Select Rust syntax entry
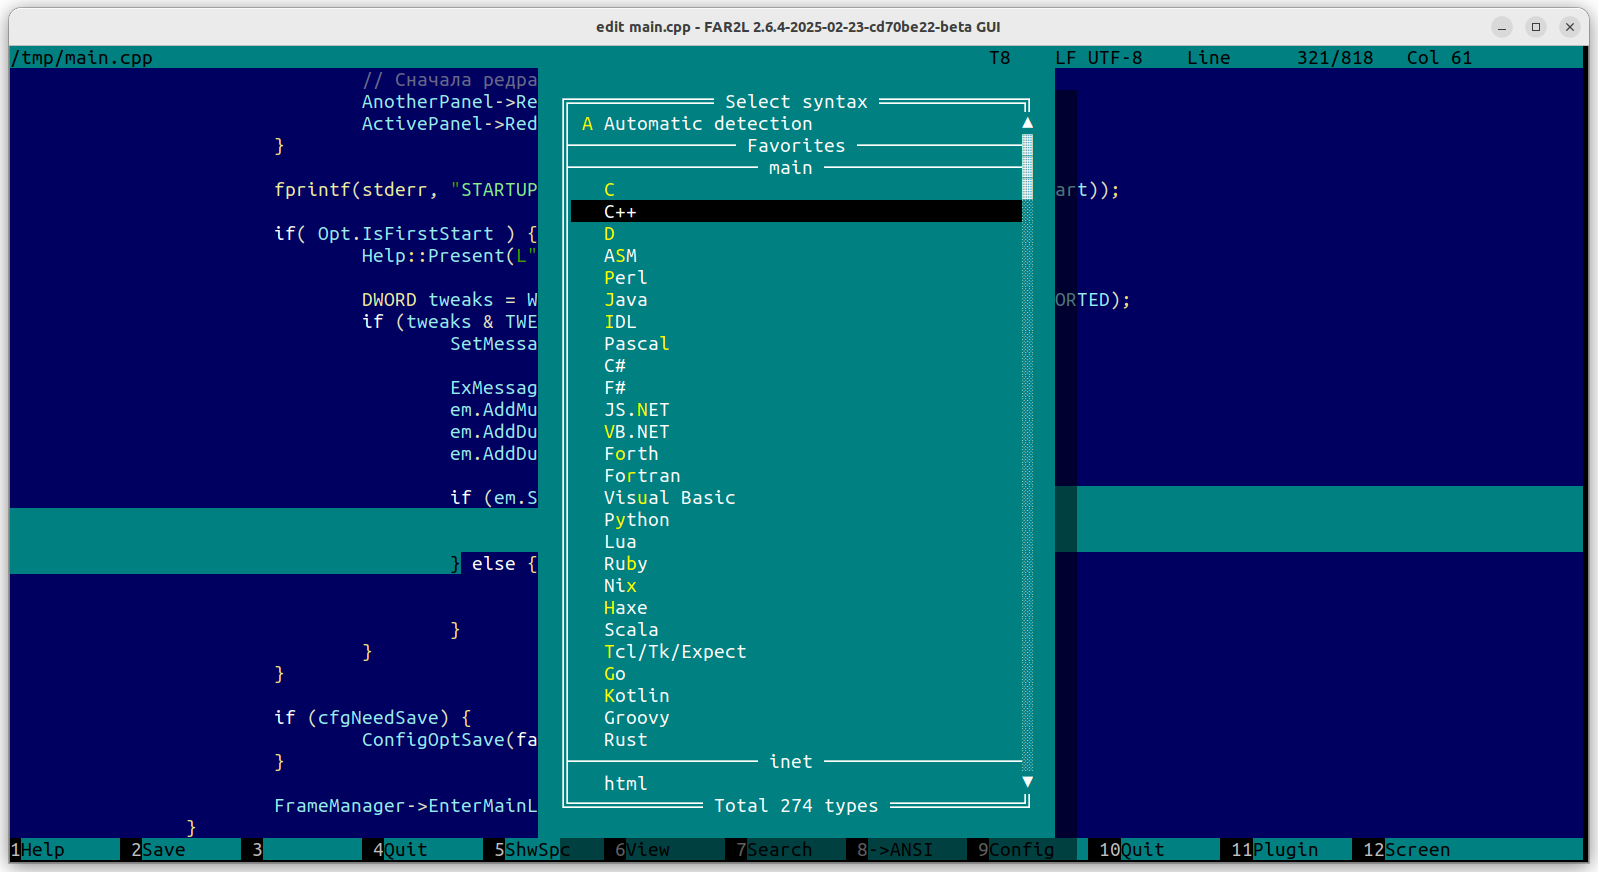This screenshot has height=872, width=1598. (x=625, y=740)
